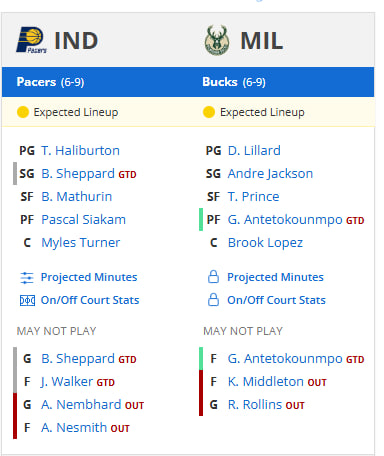Open T. Haliburton player link
The image size is (384, 456).
pyautogui.click(x=80, y=151)
